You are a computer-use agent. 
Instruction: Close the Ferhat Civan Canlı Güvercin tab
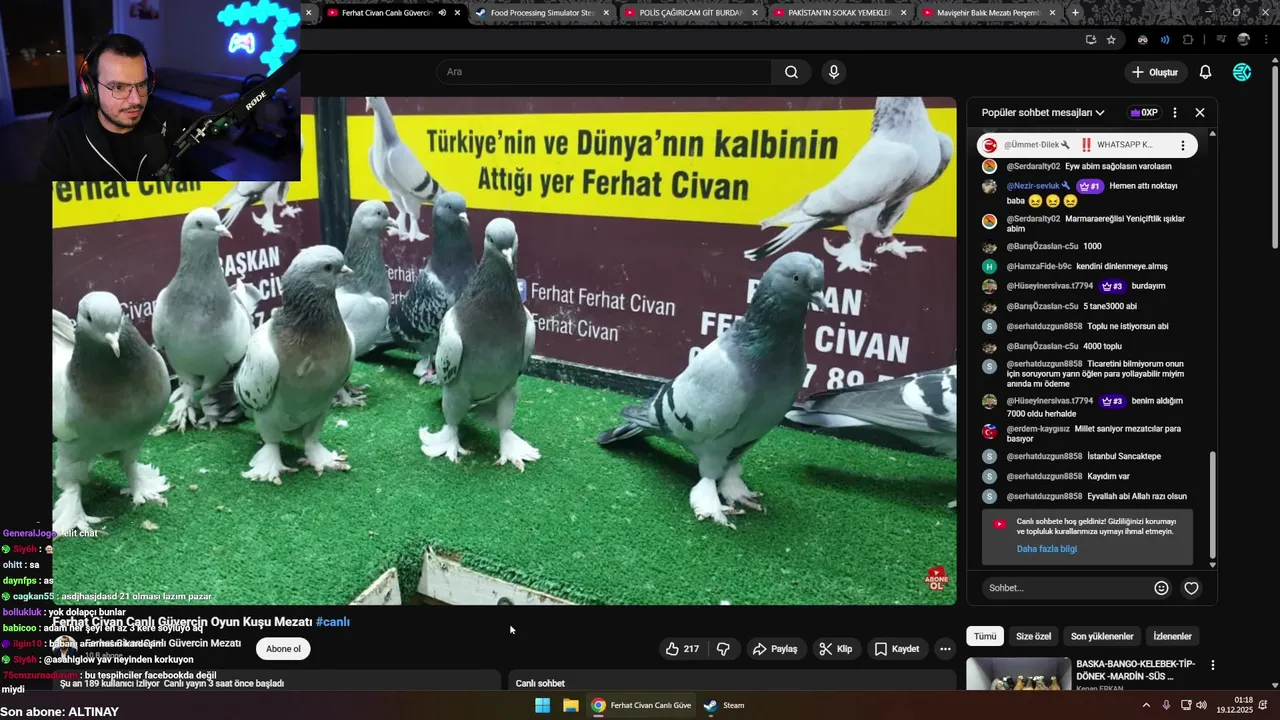(457, 13)
